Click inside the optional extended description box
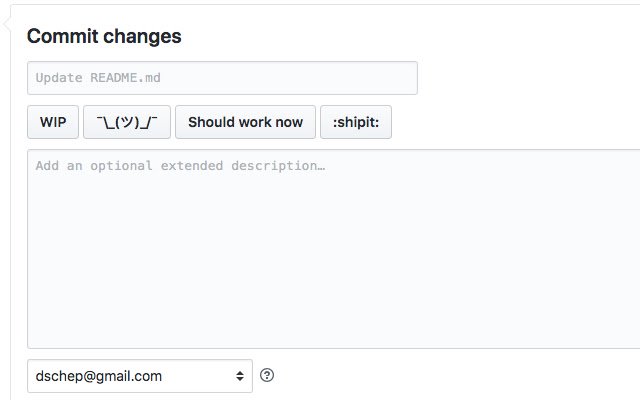Screen dimensions: 640x400 333,248
